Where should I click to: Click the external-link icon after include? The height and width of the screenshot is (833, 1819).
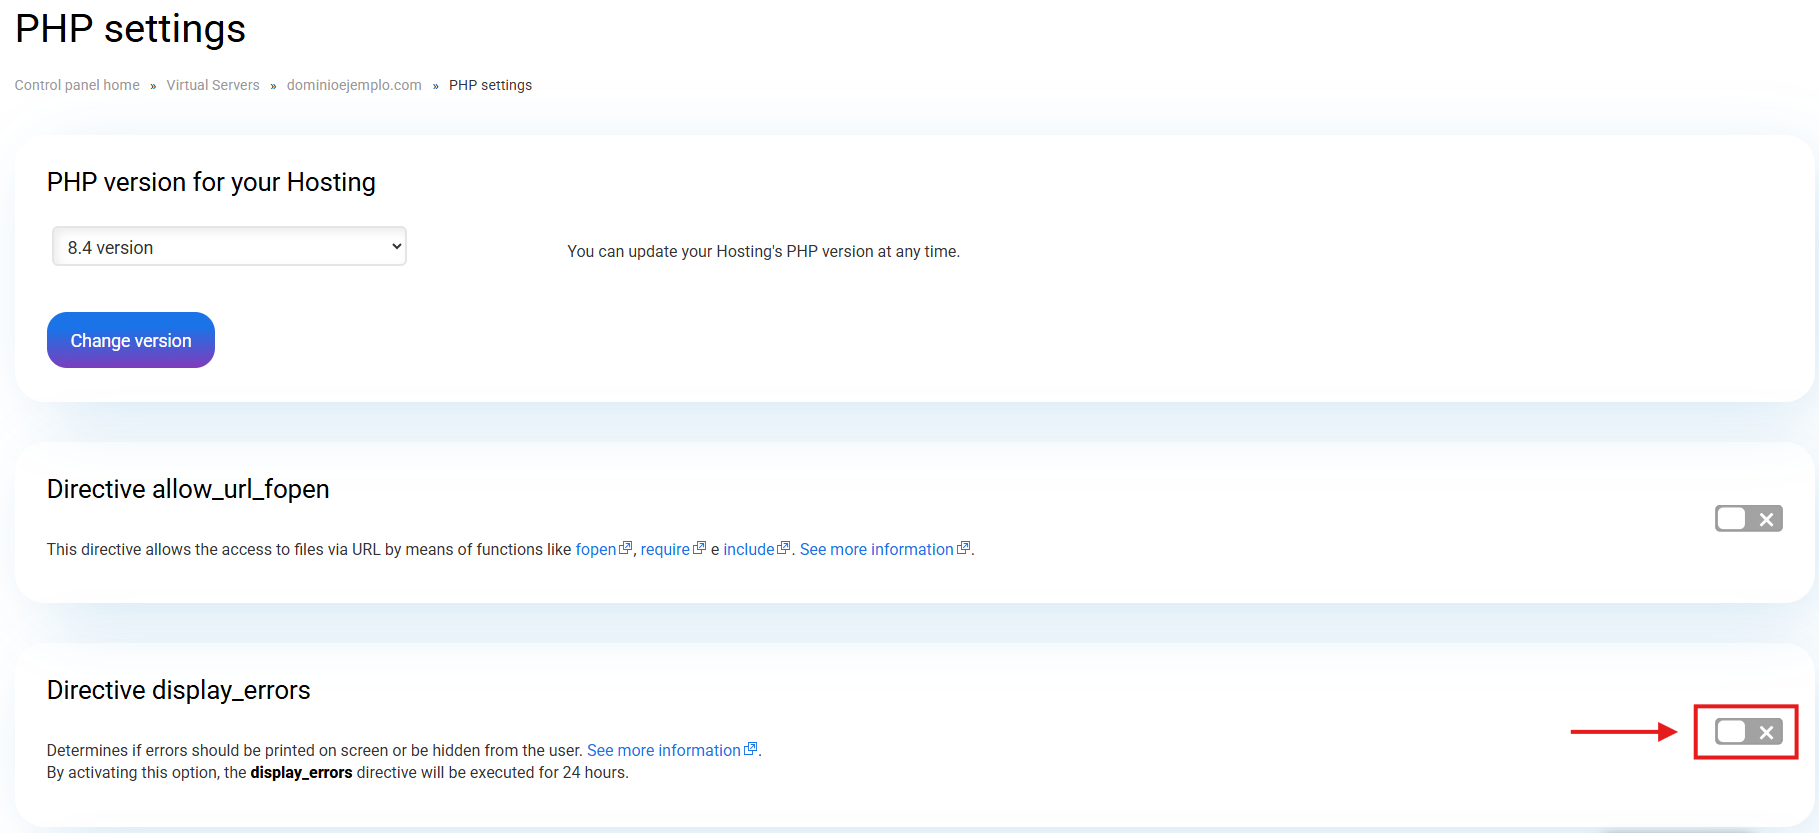pyautogui.click(x=784, y=548)
